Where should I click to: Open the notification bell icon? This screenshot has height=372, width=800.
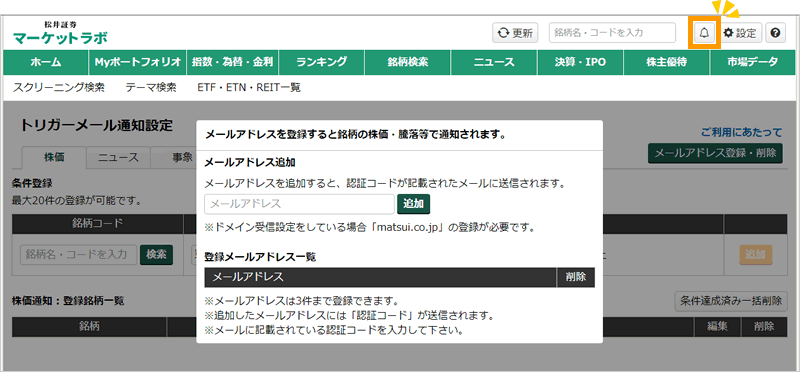[x=704, y=33]
